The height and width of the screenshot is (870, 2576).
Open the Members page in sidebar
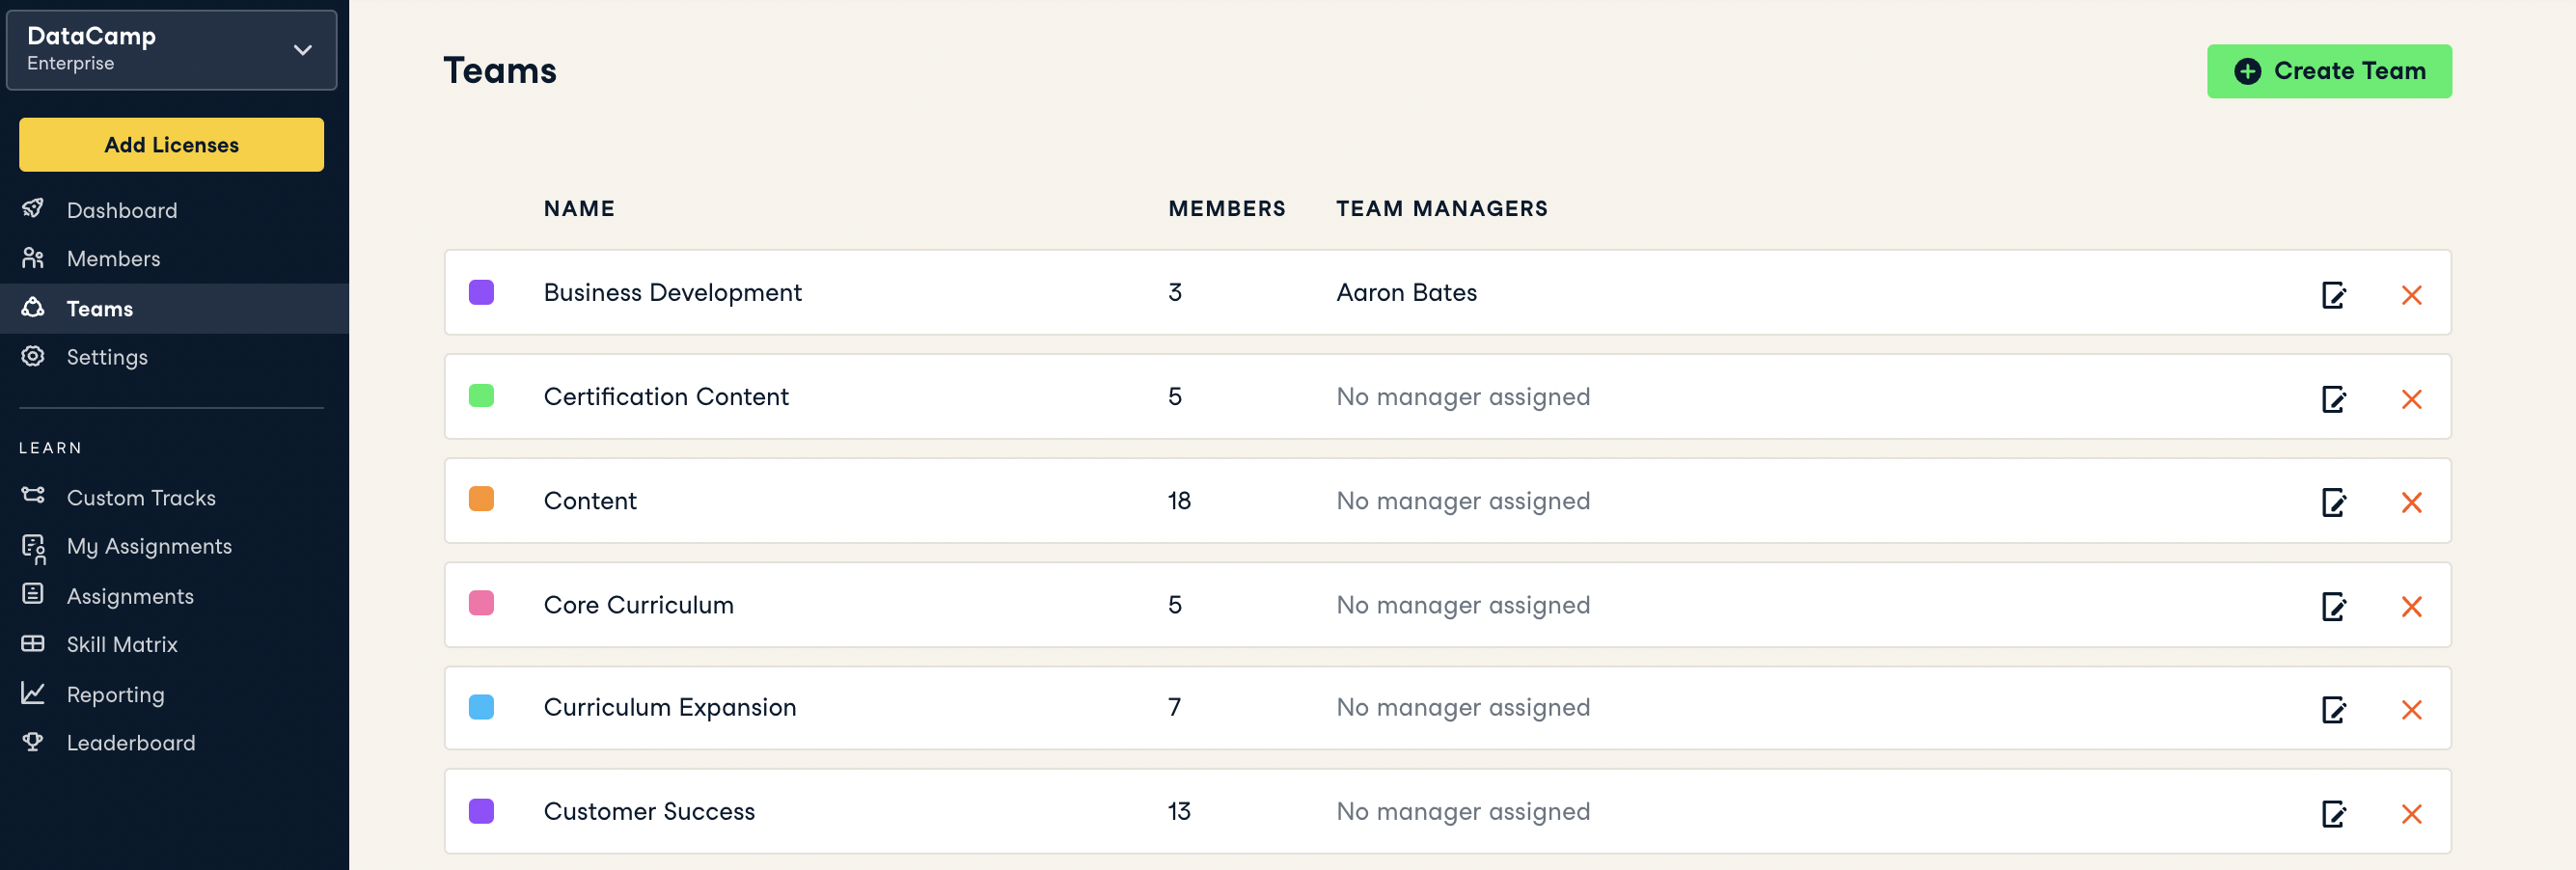[113, 259]
